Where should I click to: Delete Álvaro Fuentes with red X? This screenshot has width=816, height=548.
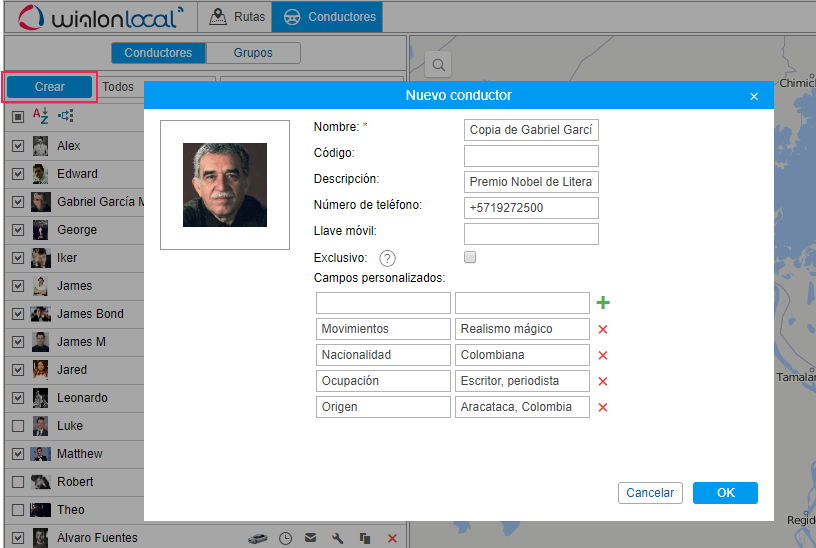[392, 538]
